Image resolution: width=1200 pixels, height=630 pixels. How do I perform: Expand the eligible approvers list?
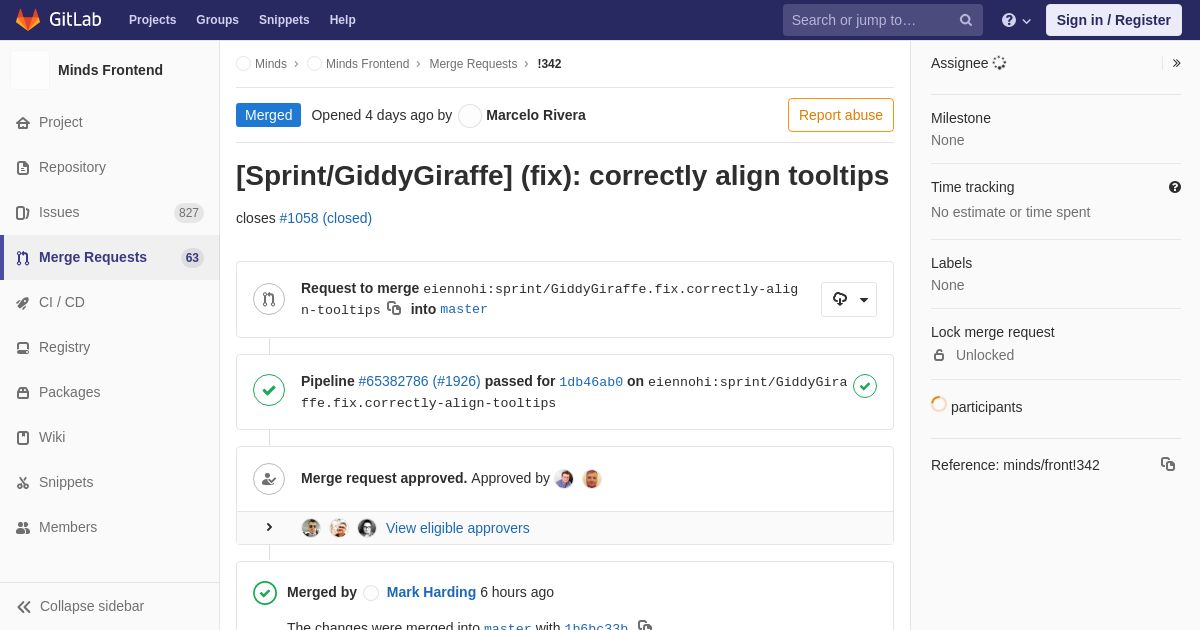pyautogui.click(x=269, y=528)
